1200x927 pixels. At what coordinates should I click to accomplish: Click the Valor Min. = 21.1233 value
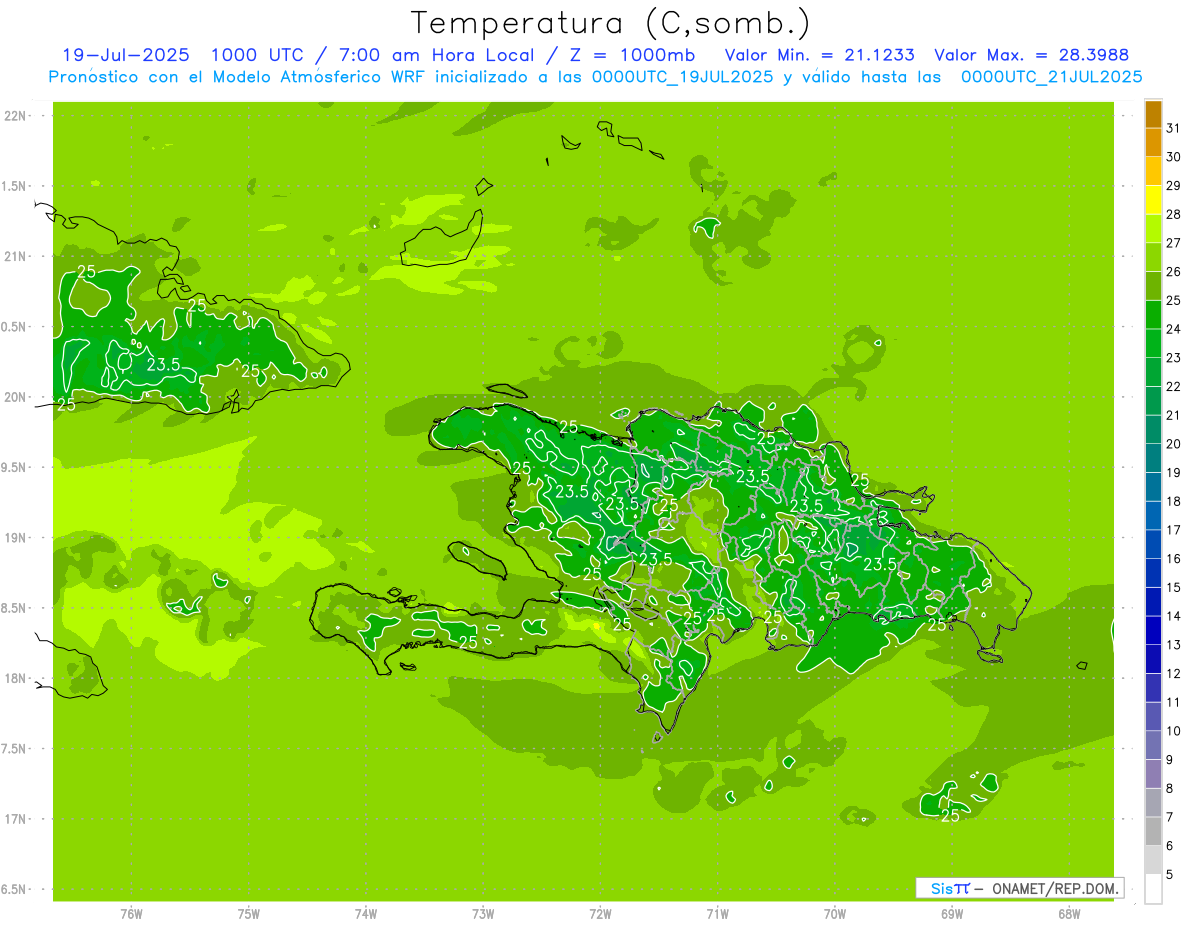pyautogui.click(x=819, y=55)
